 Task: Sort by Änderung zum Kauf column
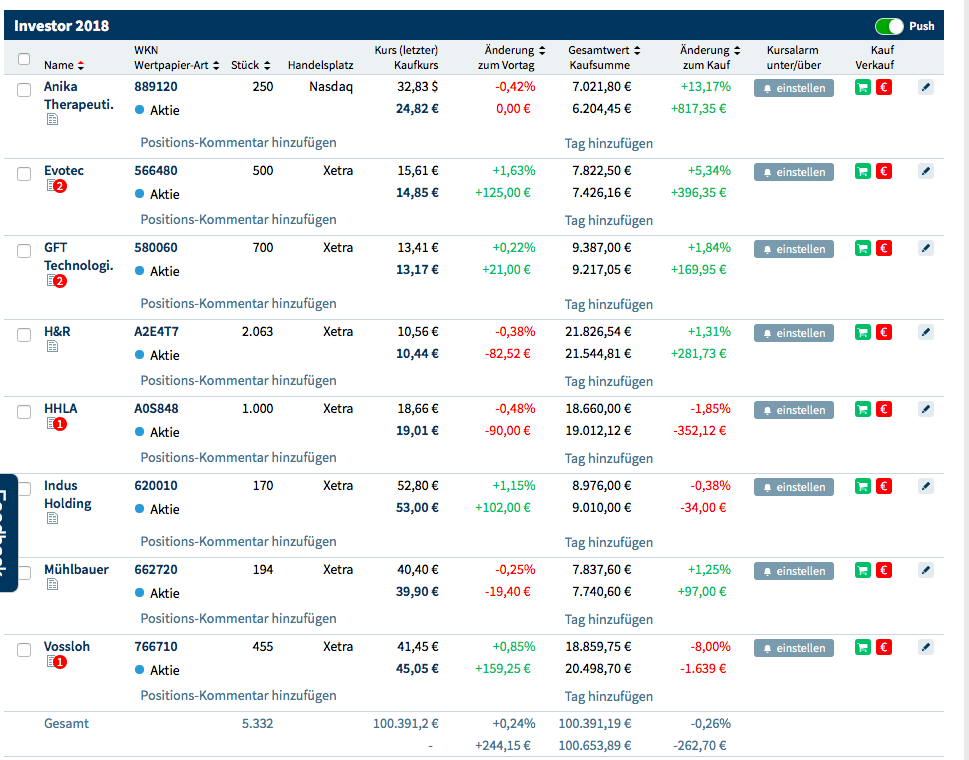(737, 51)
